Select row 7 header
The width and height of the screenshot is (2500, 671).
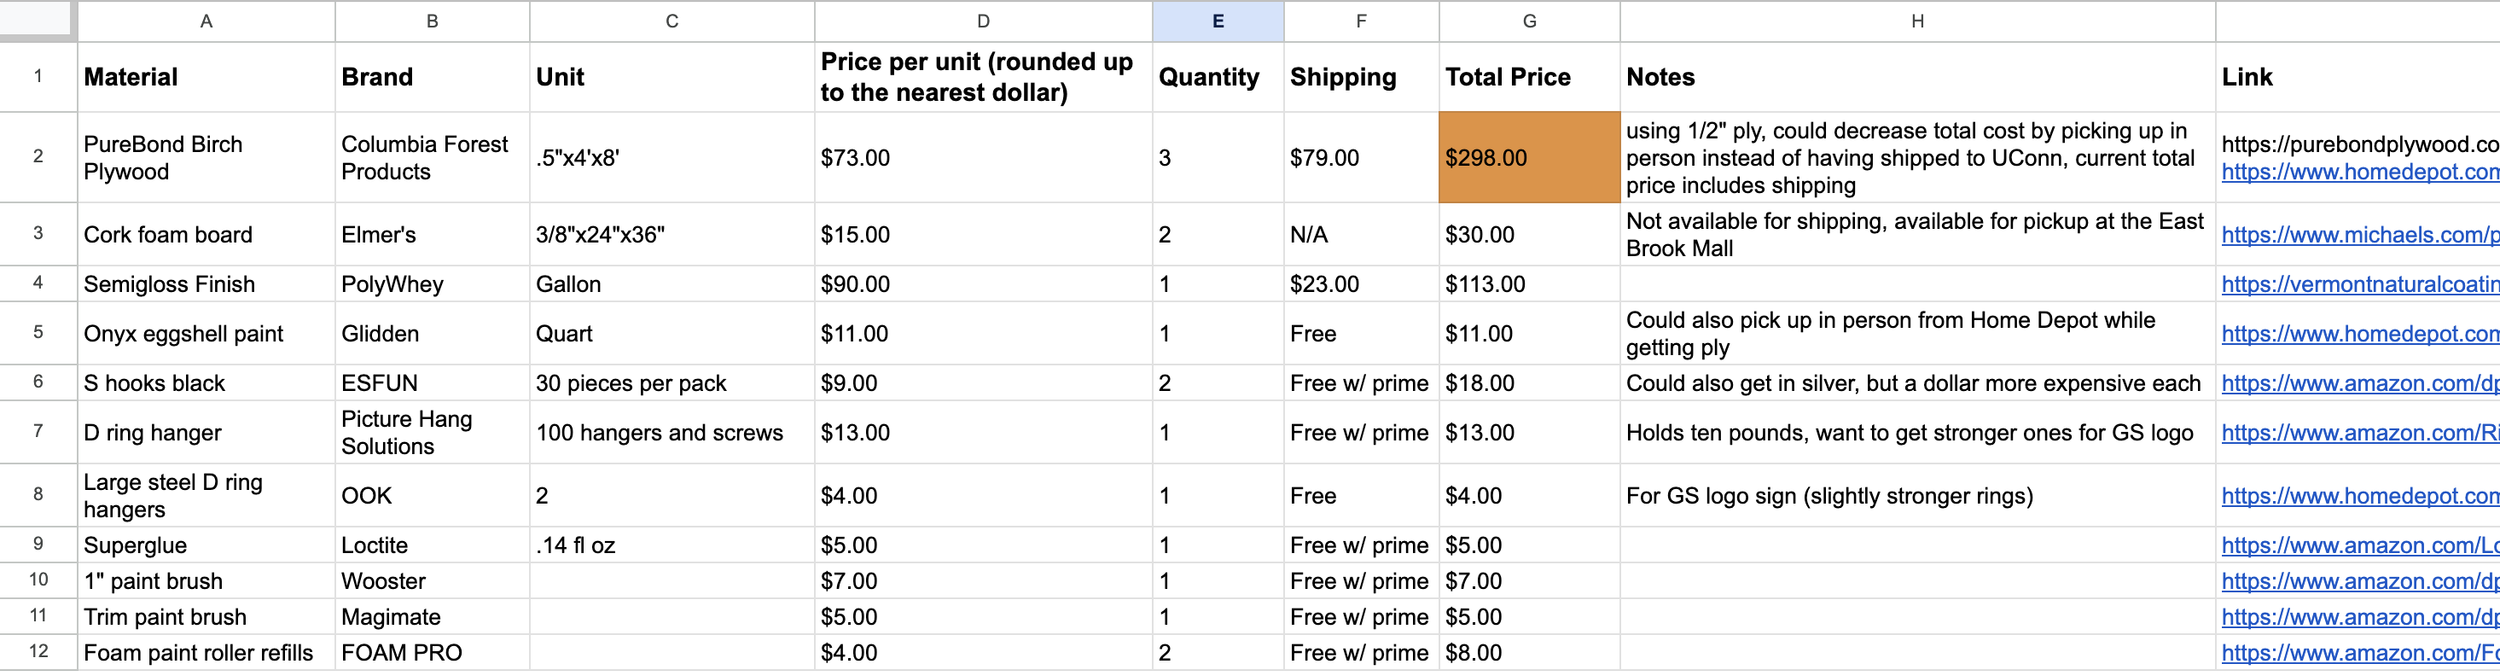pos(38,432)
